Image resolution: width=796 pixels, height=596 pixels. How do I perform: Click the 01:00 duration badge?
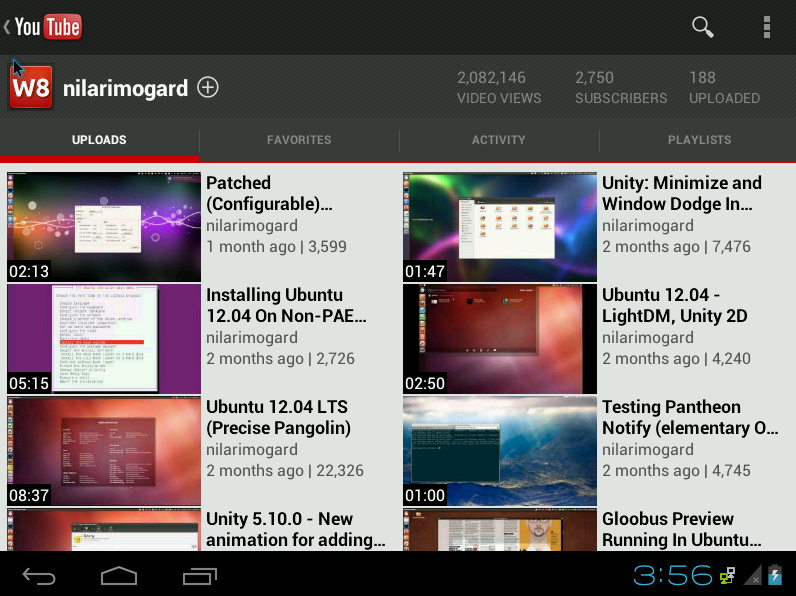point(425,495)
